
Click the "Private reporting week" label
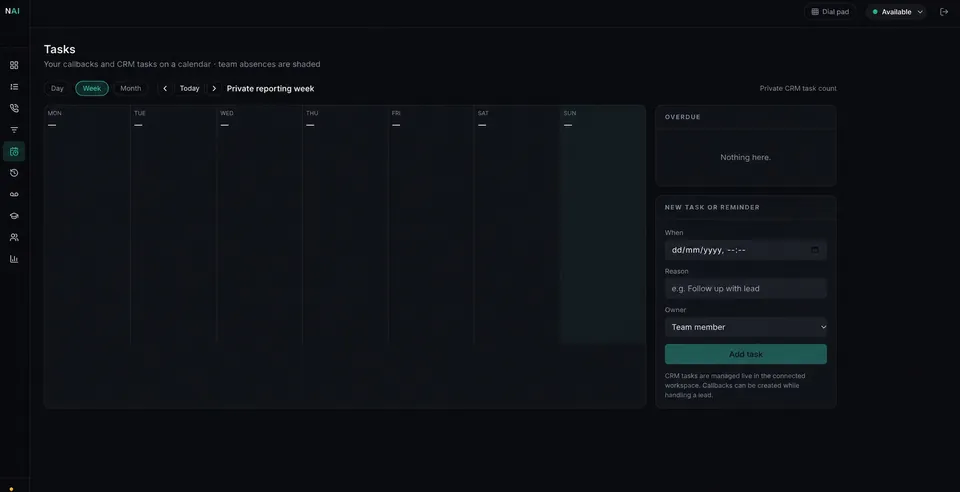point(271,89)
